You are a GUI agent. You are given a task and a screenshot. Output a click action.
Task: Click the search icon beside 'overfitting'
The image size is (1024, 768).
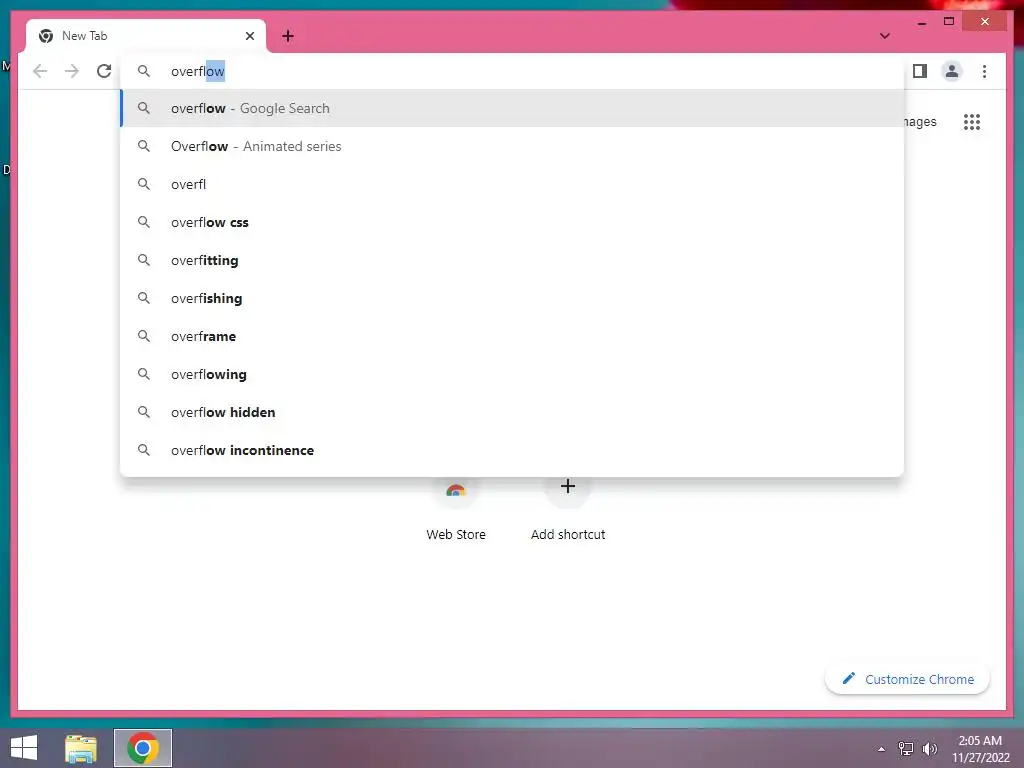point(144,260)
